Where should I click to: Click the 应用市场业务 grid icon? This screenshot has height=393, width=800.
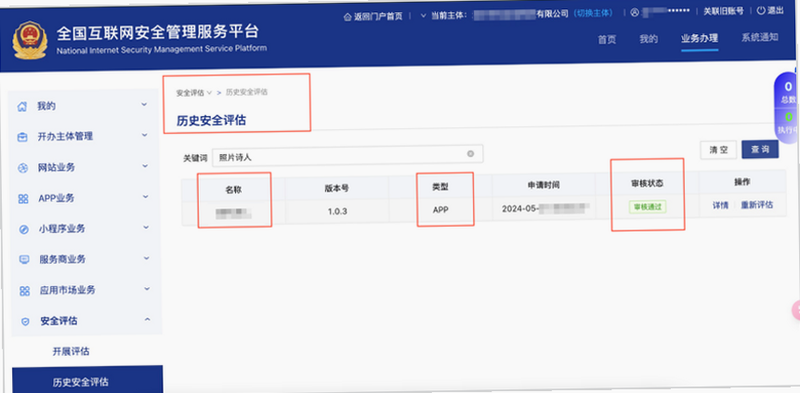tap(24, 291)
